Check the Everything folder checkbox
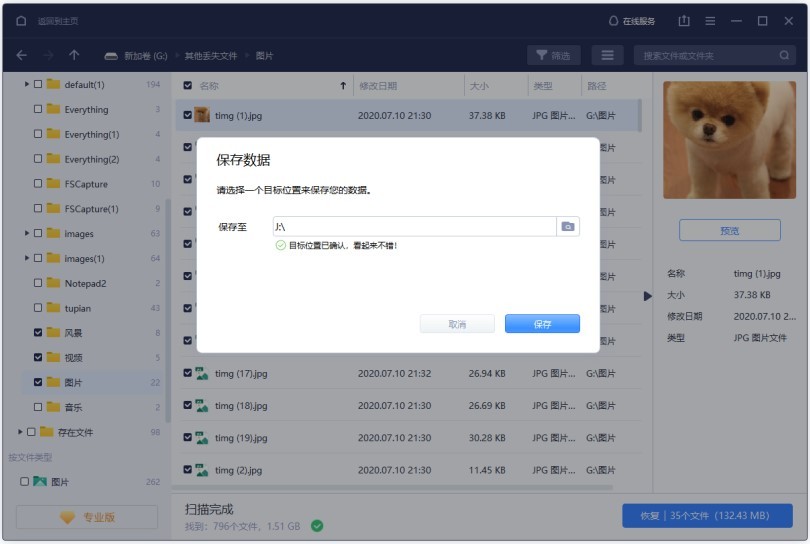 (38, 109)
